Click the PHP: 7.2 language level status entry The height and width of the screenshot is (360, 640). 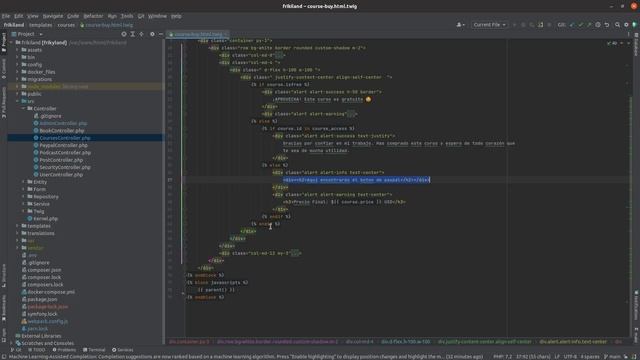[x=502, y=357]
